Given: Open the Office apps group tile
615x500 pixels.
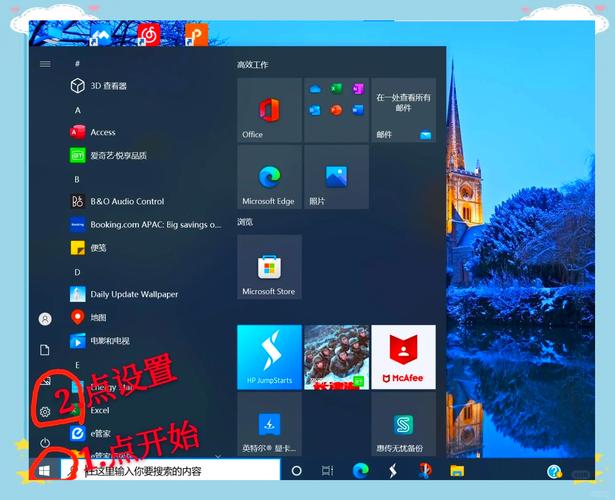Looking at the screenshot, I should pyautogui.click(x=337, y=110).
